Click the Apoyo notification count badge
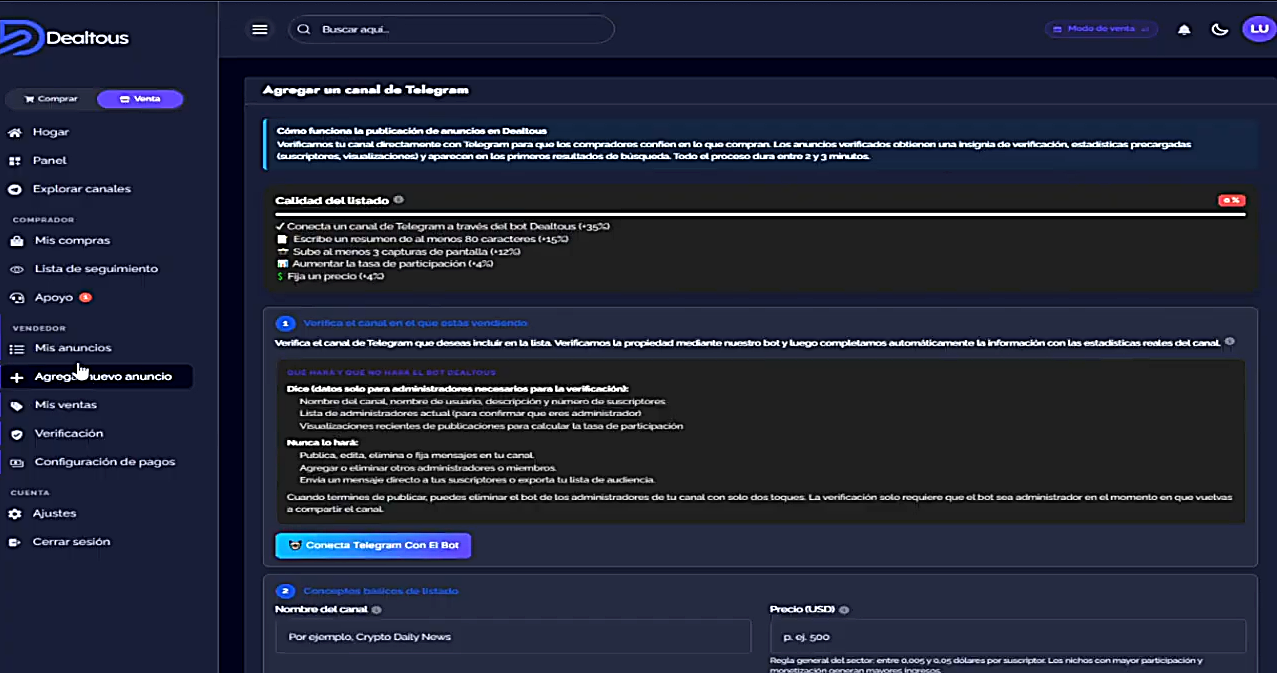The height and width of the screenshot is (673, 1277). pyautogui.click(x=86, y=297)
